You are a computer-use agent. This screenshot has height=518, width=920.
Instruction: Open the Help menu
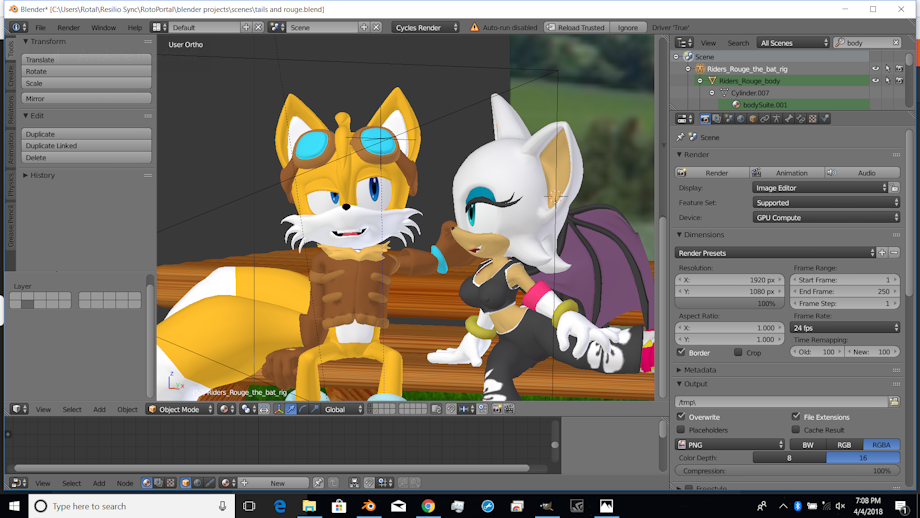(x=135, y=28)
